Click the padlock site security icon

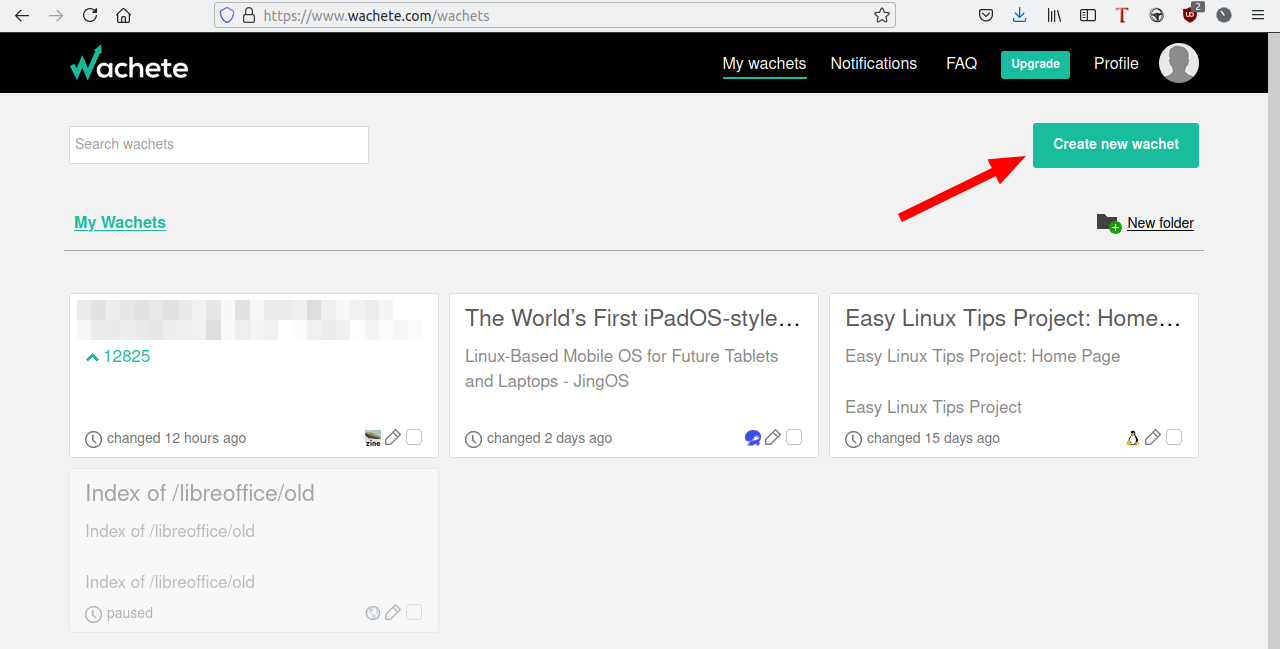[249, 15]
